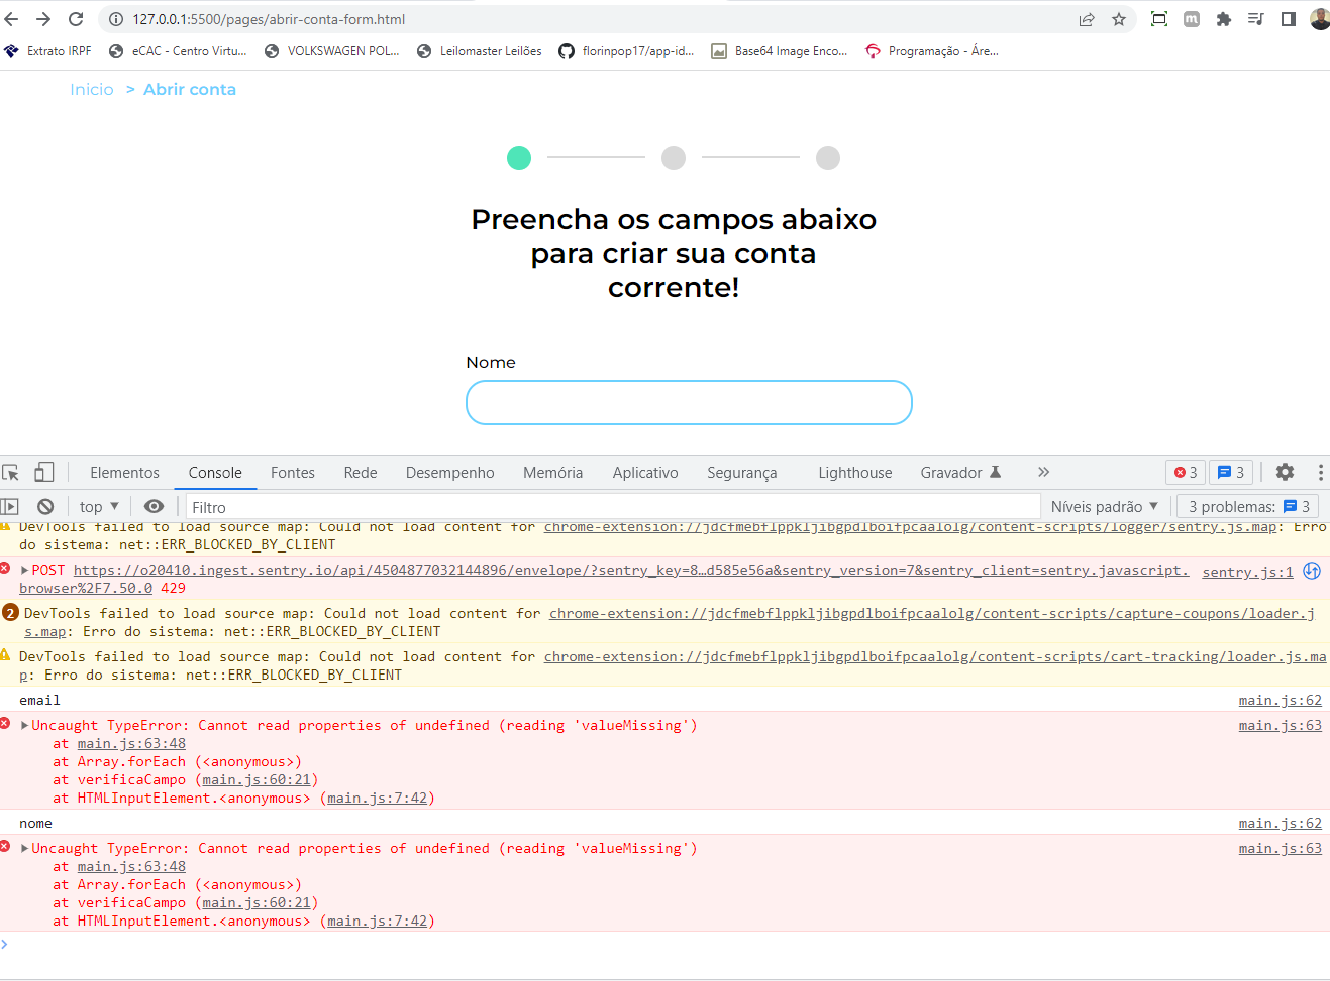
Task: Open main.js:62 link beside nome log
Action: click(1280, 824)
